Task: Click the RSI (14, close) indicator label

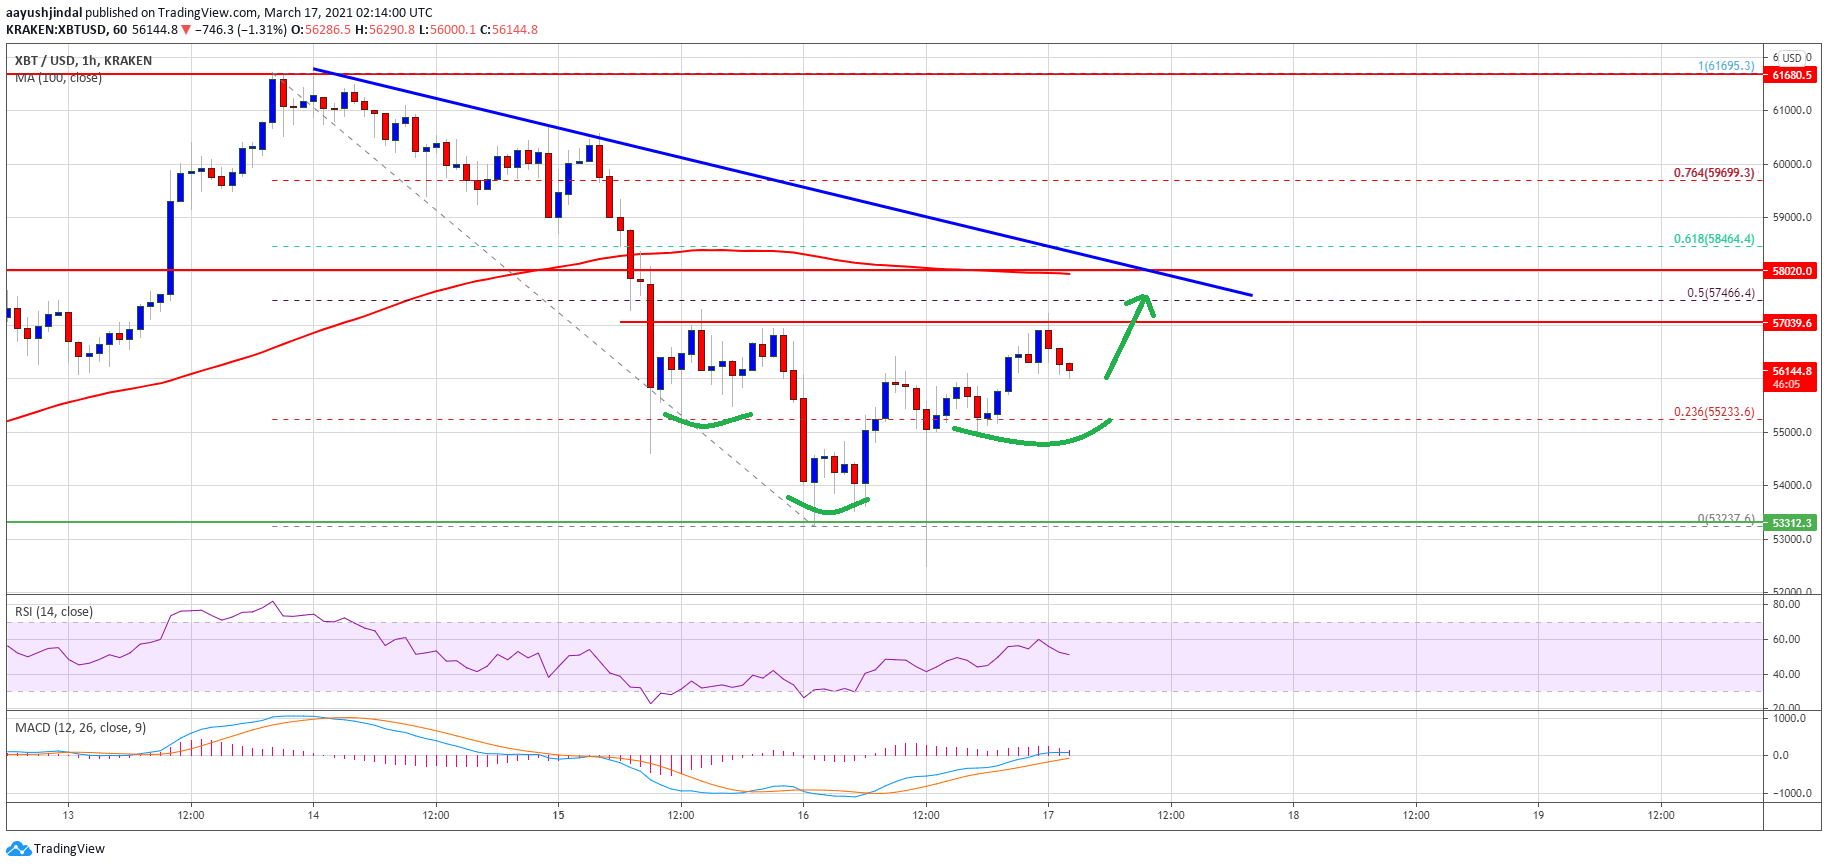Action: (x=54, y=612)
